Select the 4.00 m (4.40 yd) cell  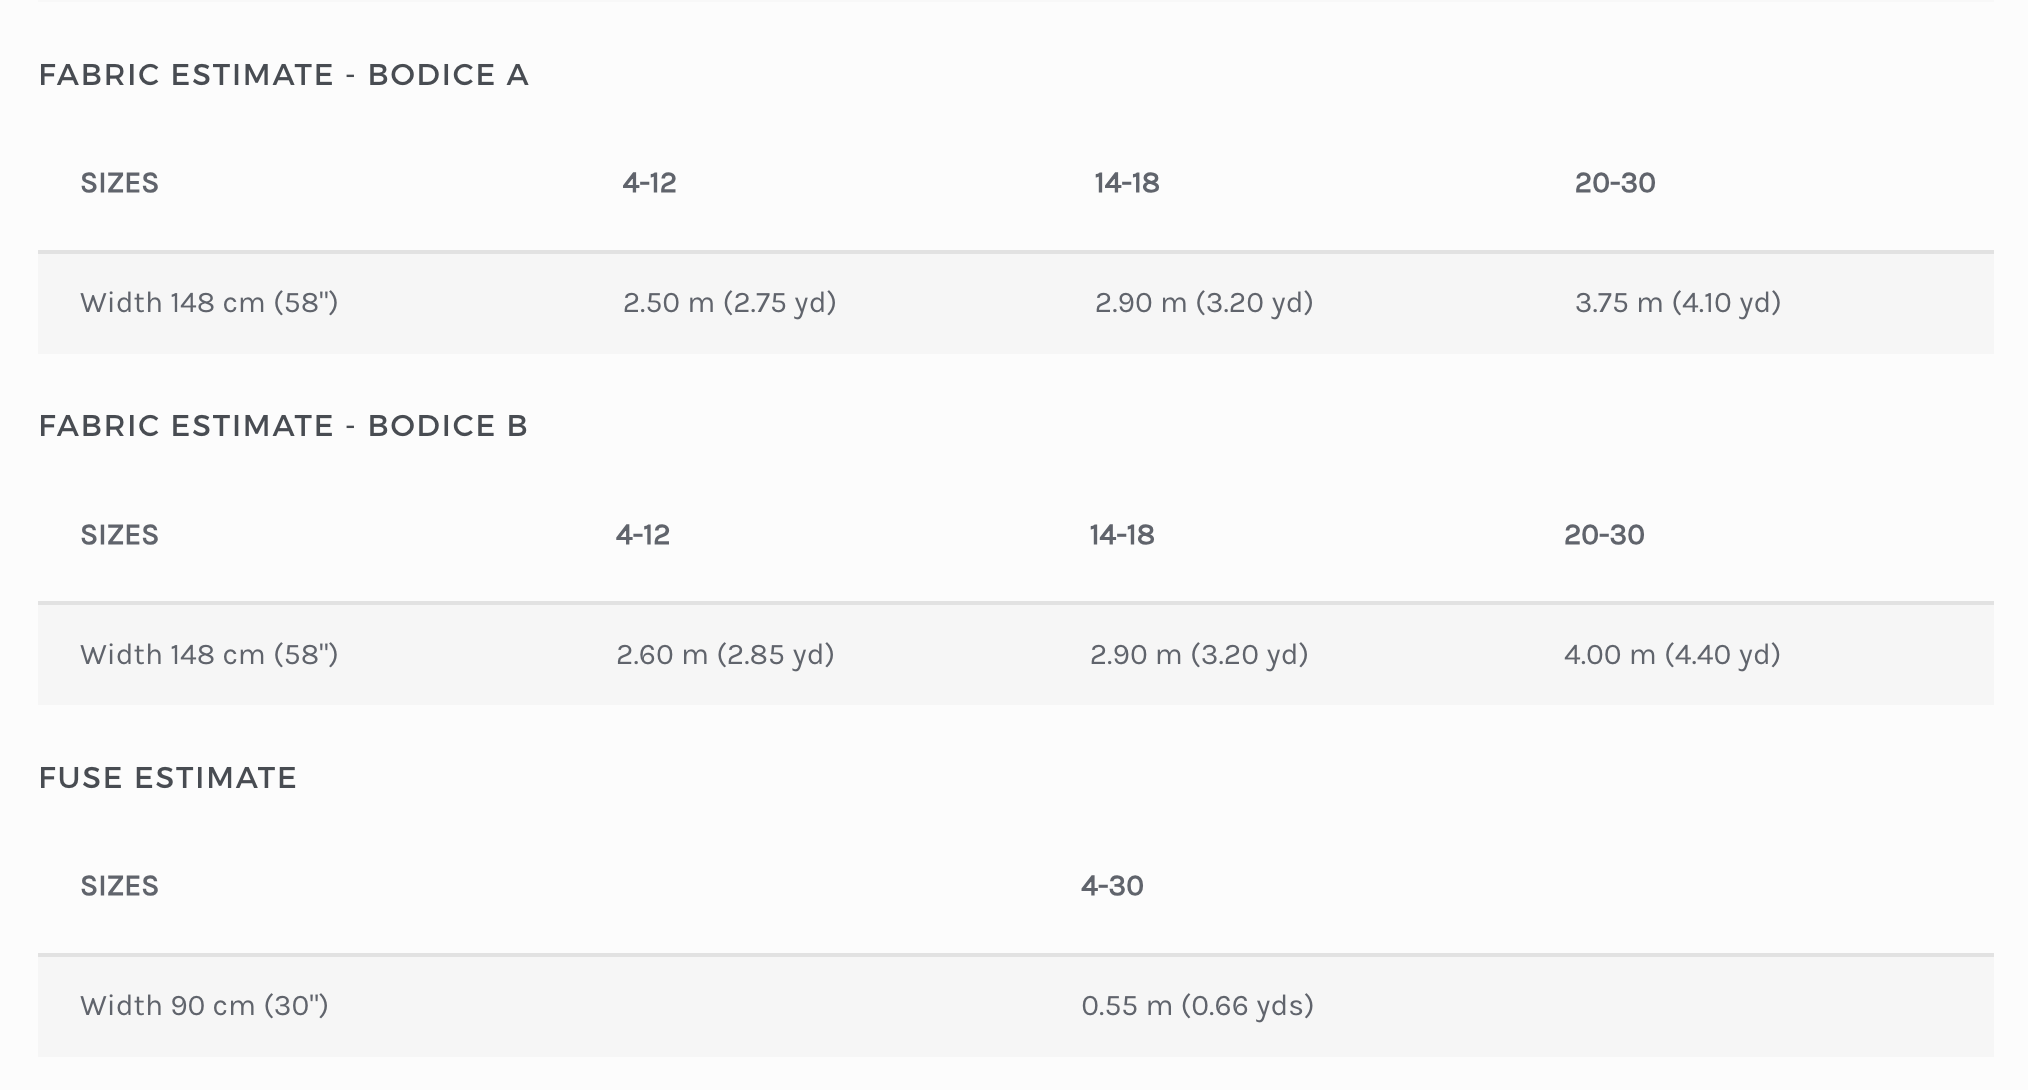(x=1672, y=654)
